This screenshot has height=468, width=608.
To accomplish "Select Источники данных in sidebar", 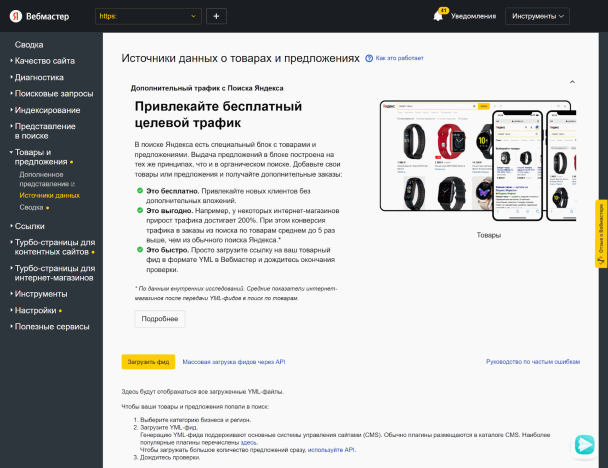I will point(49,196).
